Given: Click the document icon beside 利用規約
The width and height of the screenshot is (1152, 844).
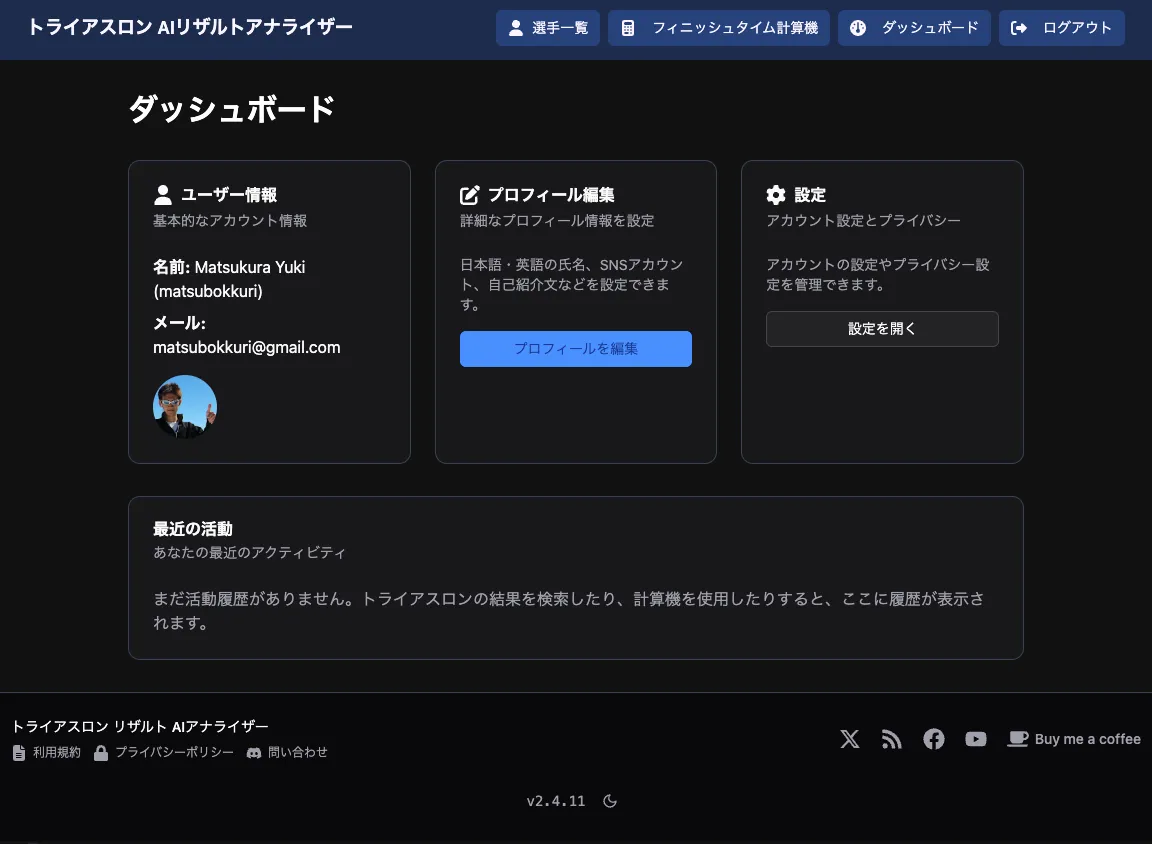Looking at the screenshot, I should tap(19, 752).
